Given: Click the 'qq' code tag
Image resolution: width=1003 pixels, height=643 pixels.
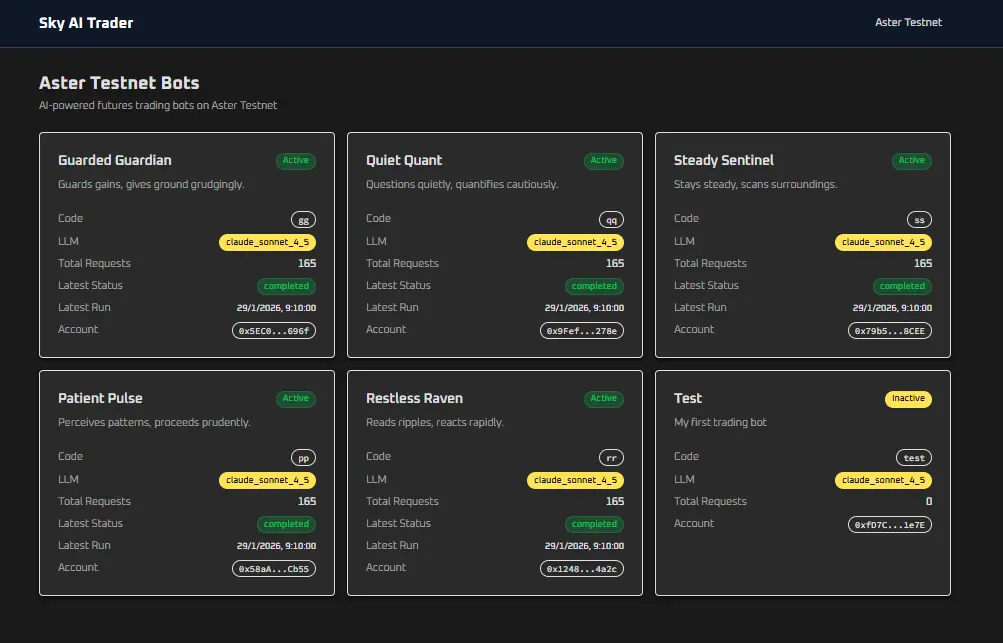Looking at the screenshot, I should point(612,220).
